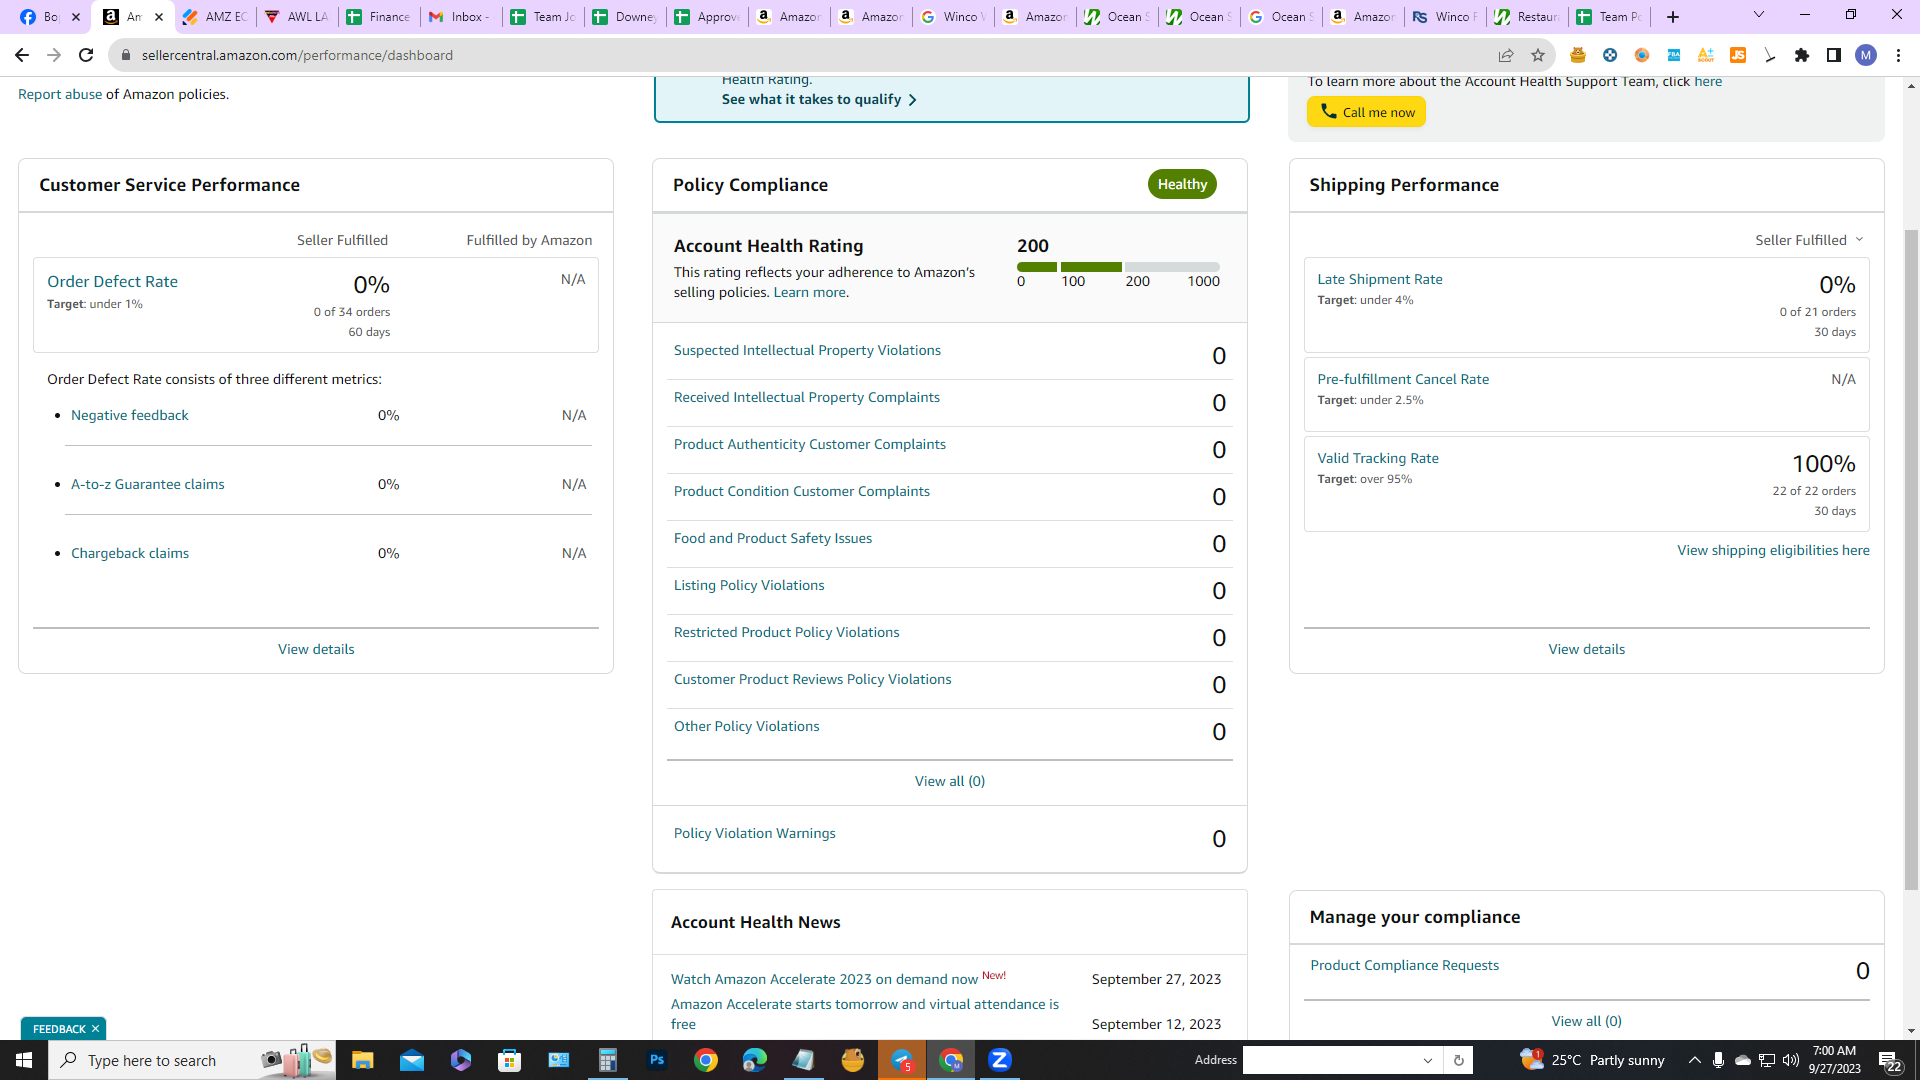Open the Order Defect Rate link

coord(112,282)
